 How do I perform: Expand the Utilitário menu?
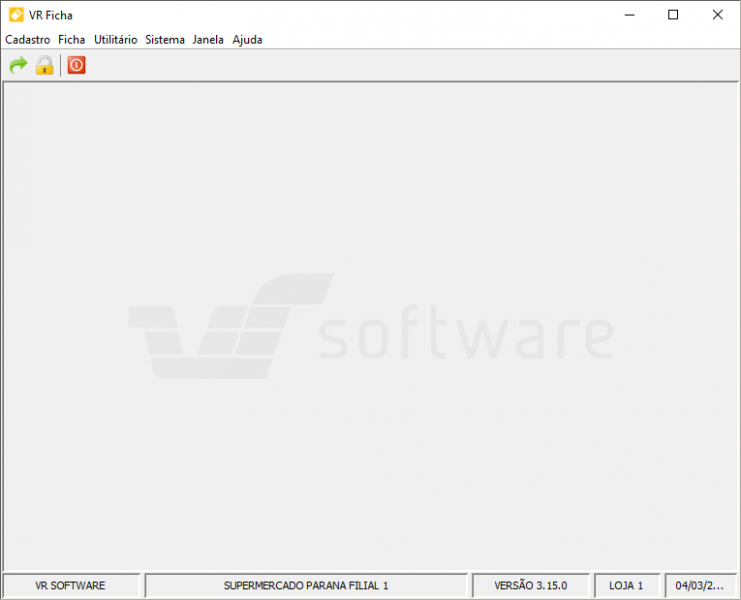[x=115, y=40]
